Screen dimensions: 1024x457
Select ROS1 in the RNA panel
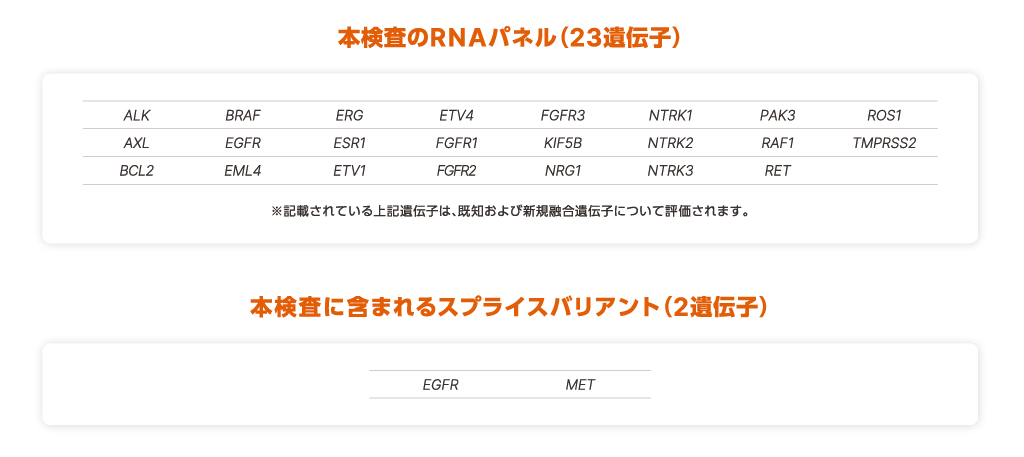click(884, 115)
